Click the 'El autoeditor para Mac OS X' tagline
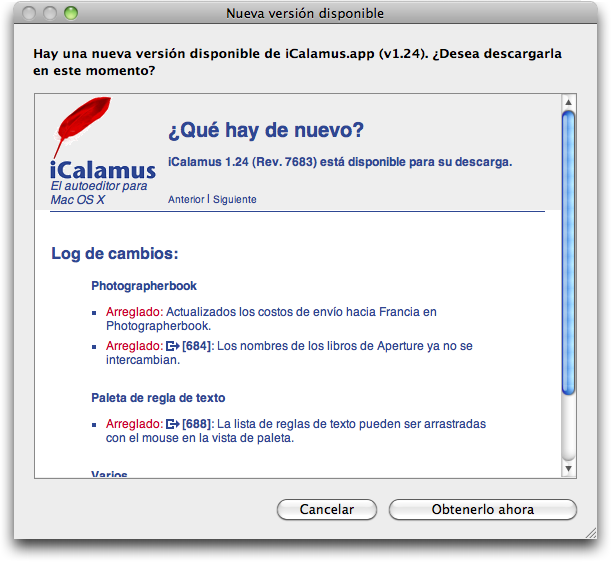The image size is (611, 562). coord(99,193)
